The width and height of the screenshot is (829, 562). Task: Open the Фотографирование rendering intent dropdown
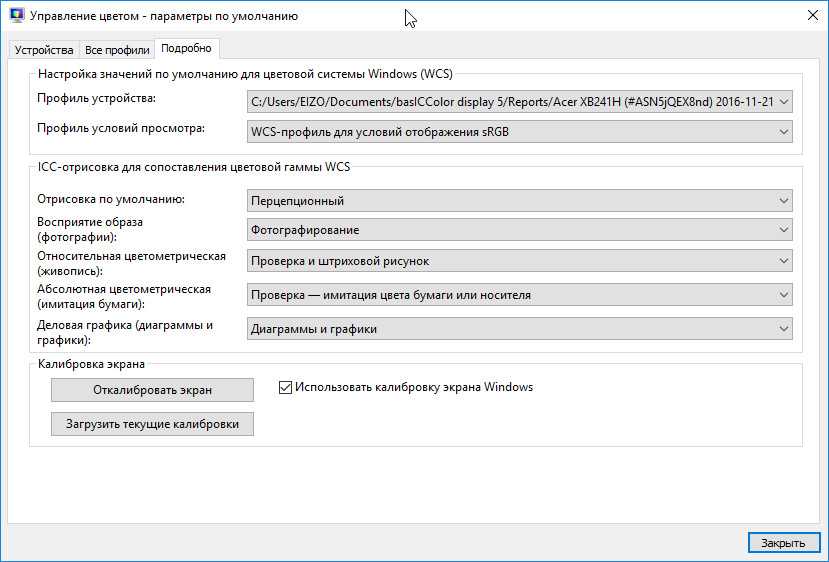coord(519,230)
